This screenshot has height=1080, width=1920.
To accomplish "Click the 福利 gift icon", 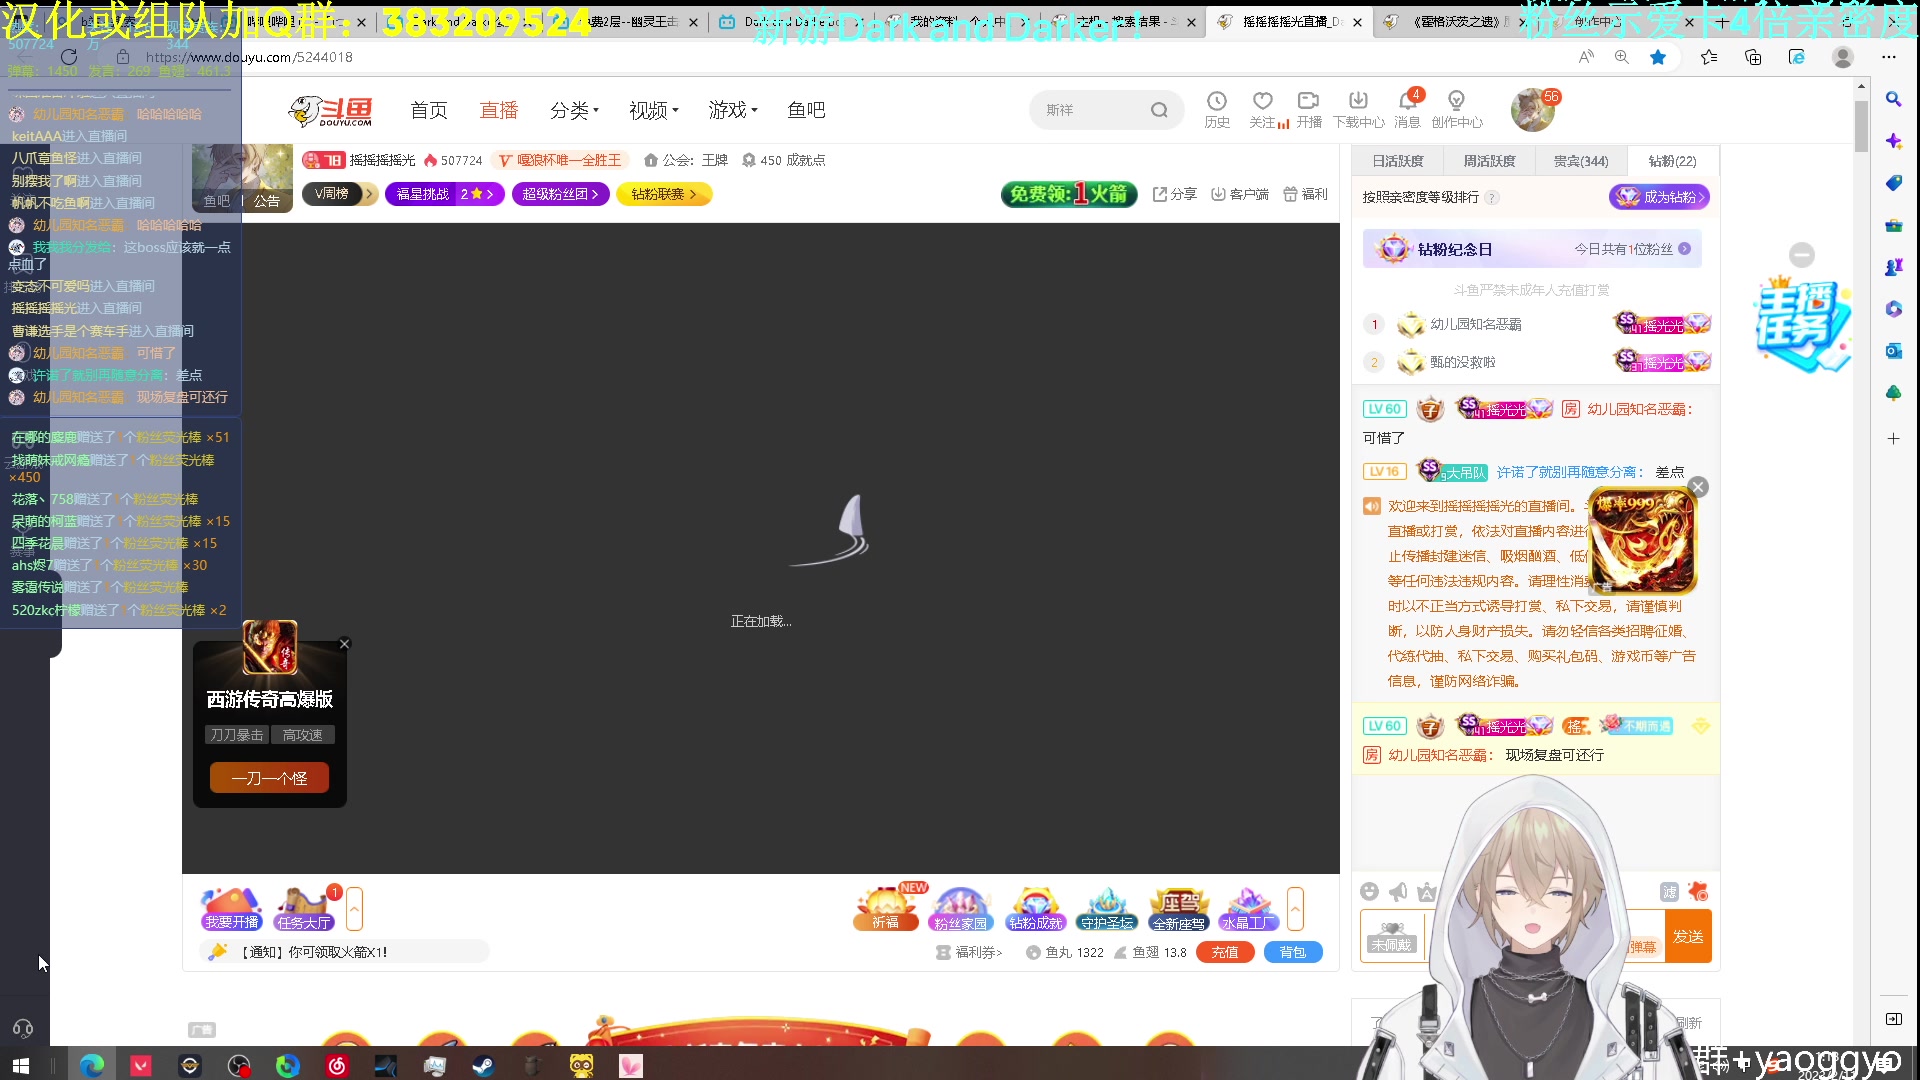I will click(x=1305, y=194).
